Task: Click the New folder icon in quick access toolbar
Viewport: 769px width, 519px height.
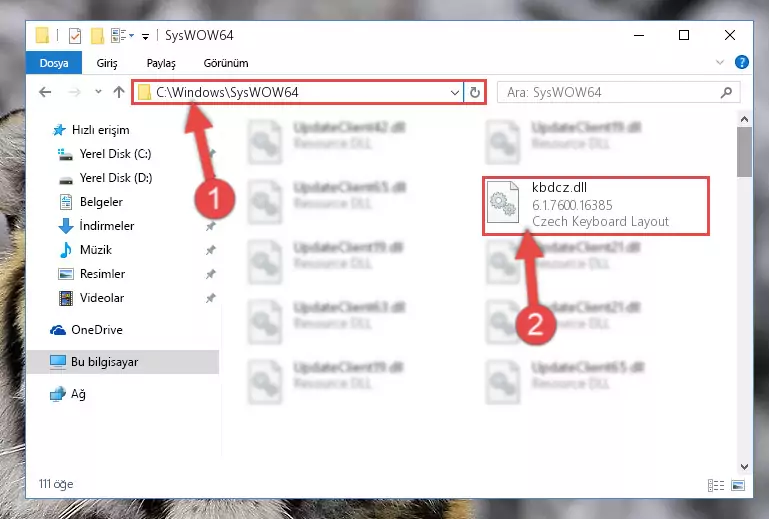Action: (97, 36)
